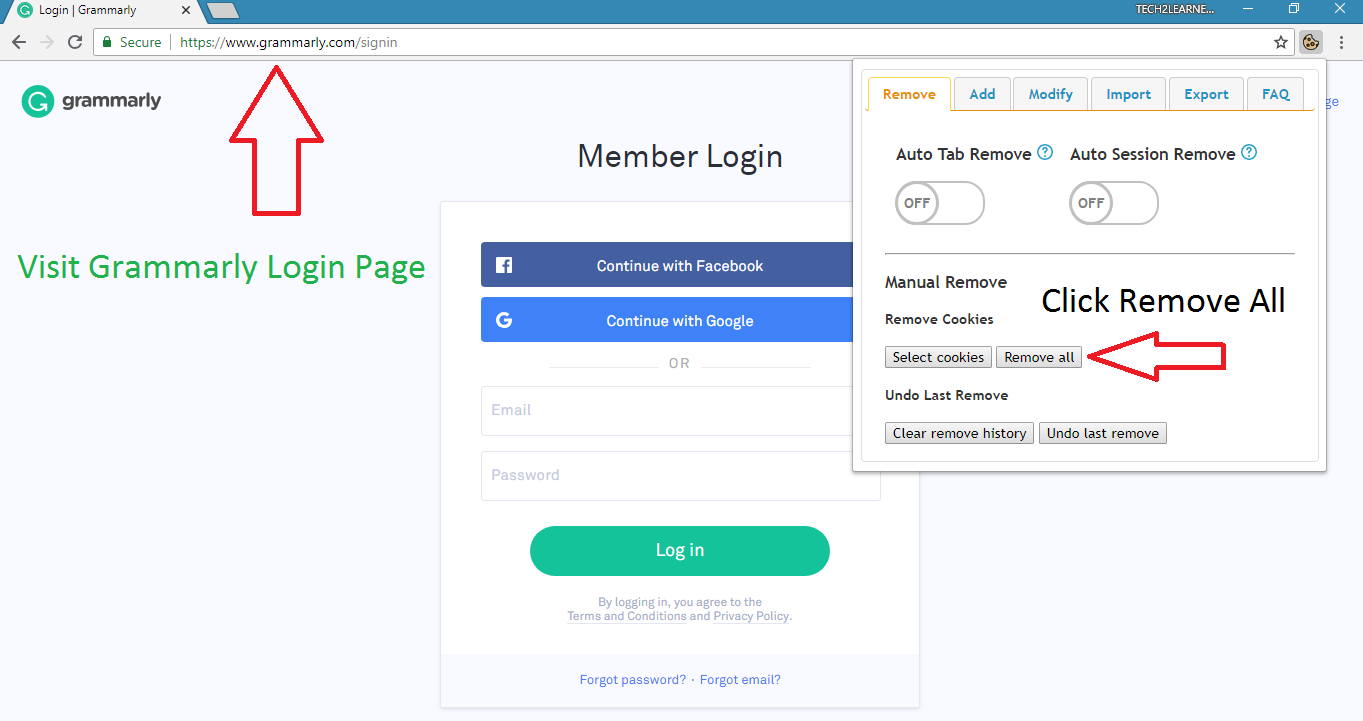
Task: Click the browser forward arrow
Action: tap(46, 42)
